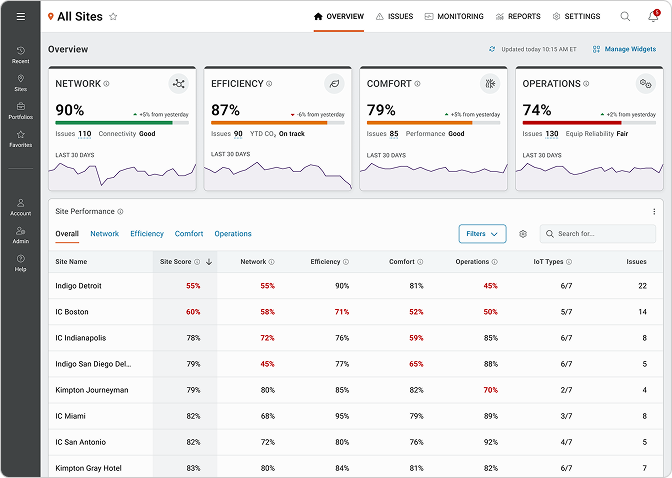Select the Comfort performance tab
This screenshot has width=672, height=478.
[189, 234]
